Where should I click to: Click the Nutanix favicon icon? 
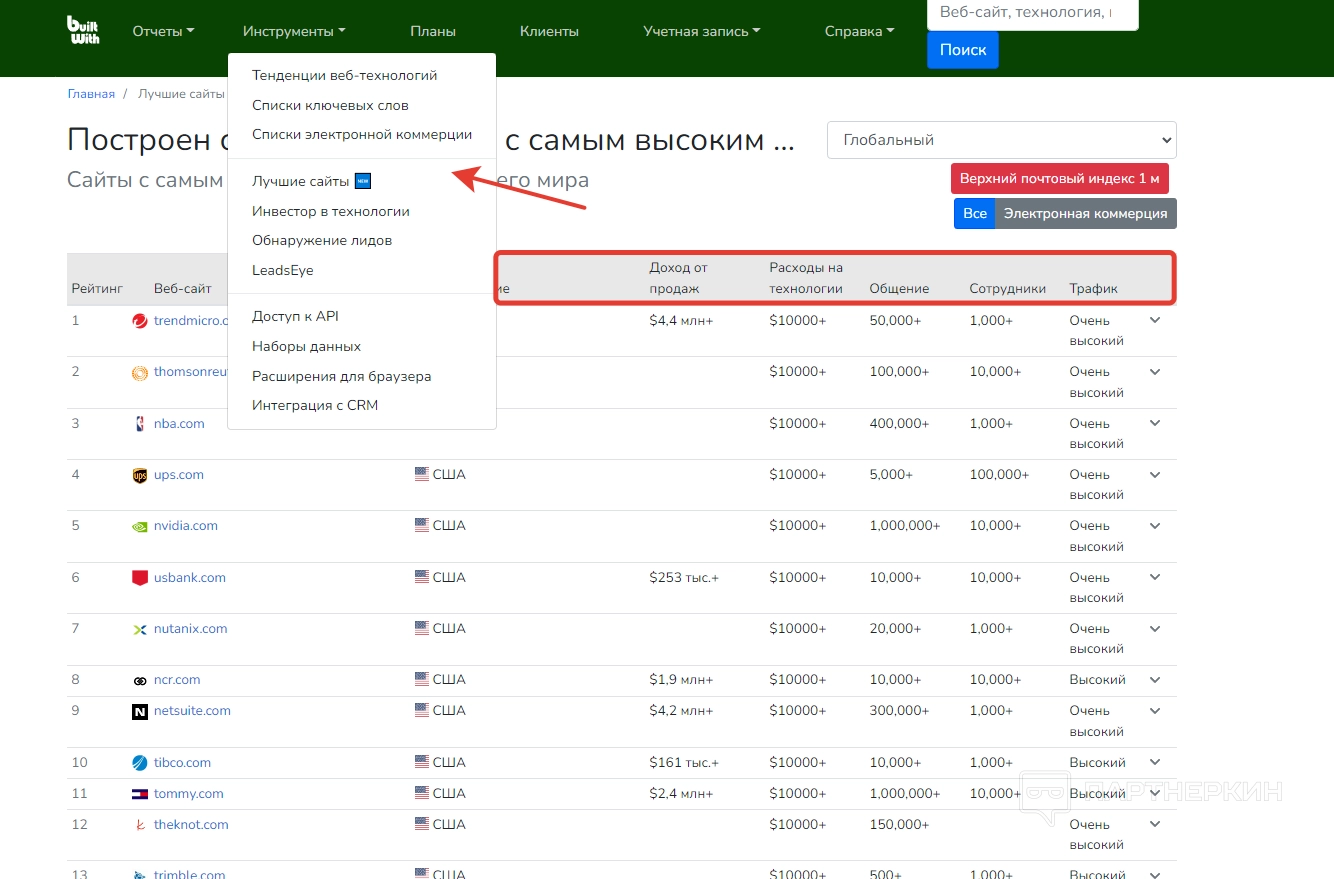[x=140, y=629]
